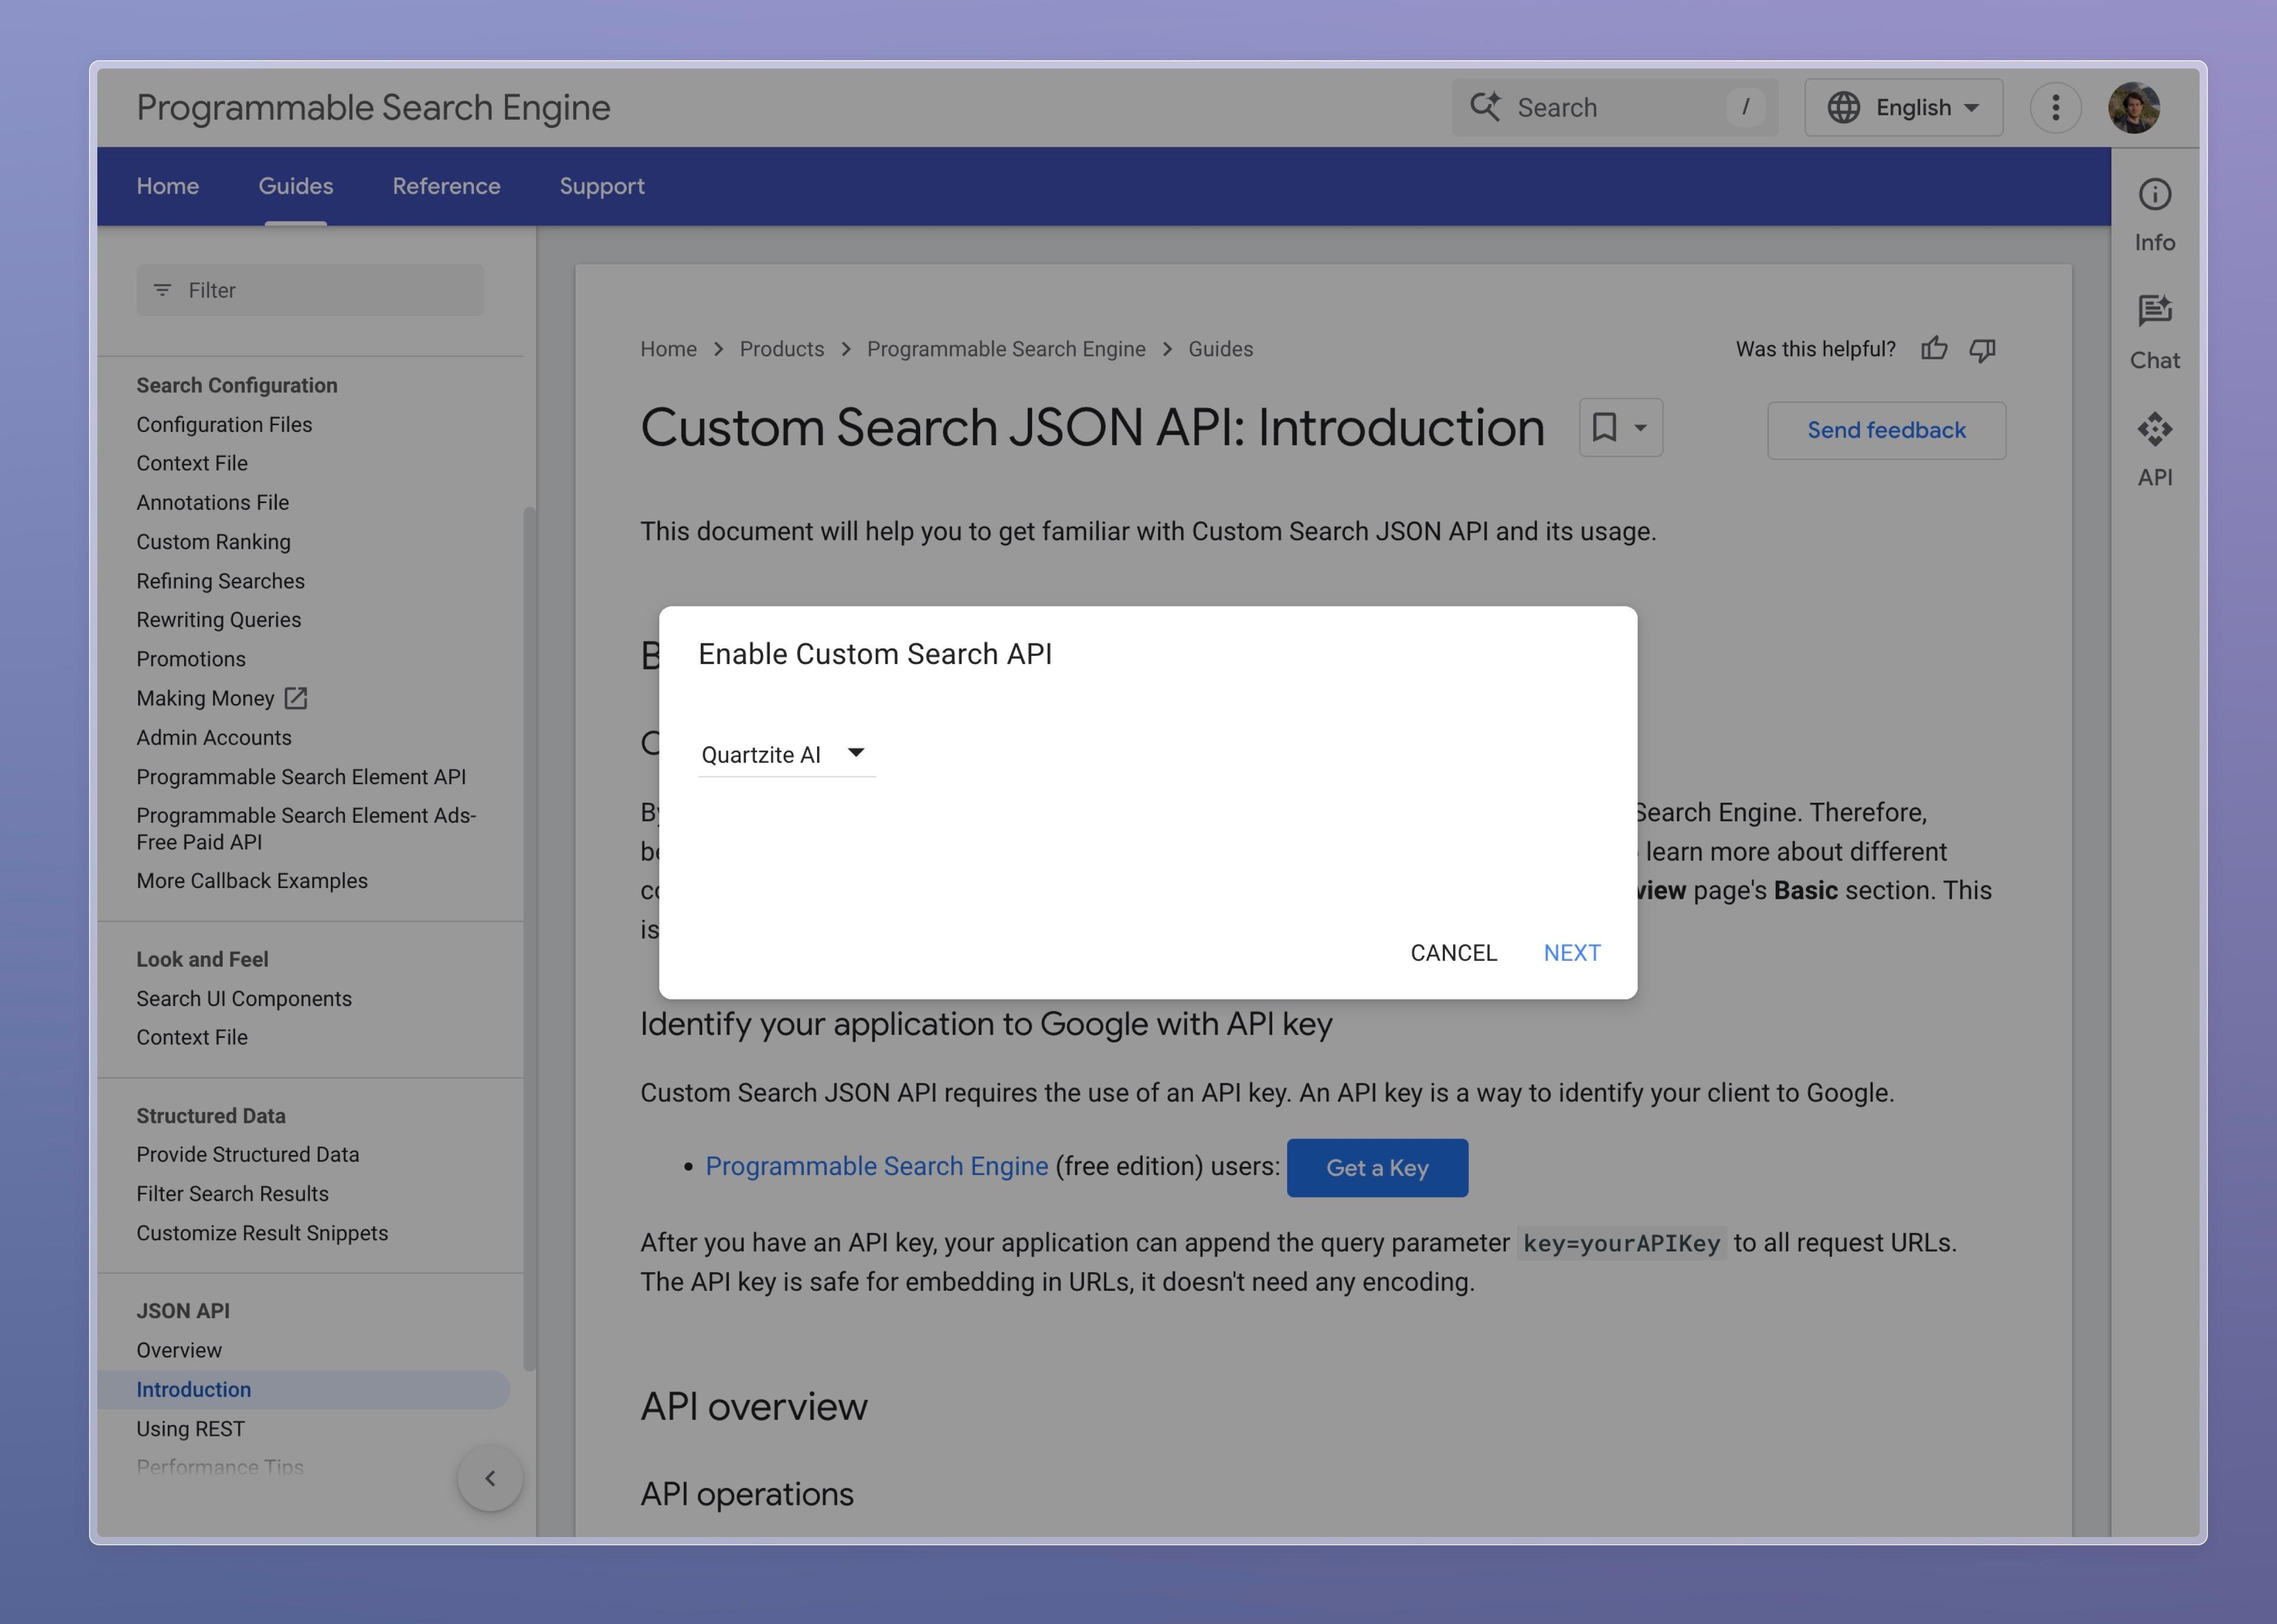Open Making Money in sidebar
Viewport: 2277px width, 1624px height.
tap(205, 698)
